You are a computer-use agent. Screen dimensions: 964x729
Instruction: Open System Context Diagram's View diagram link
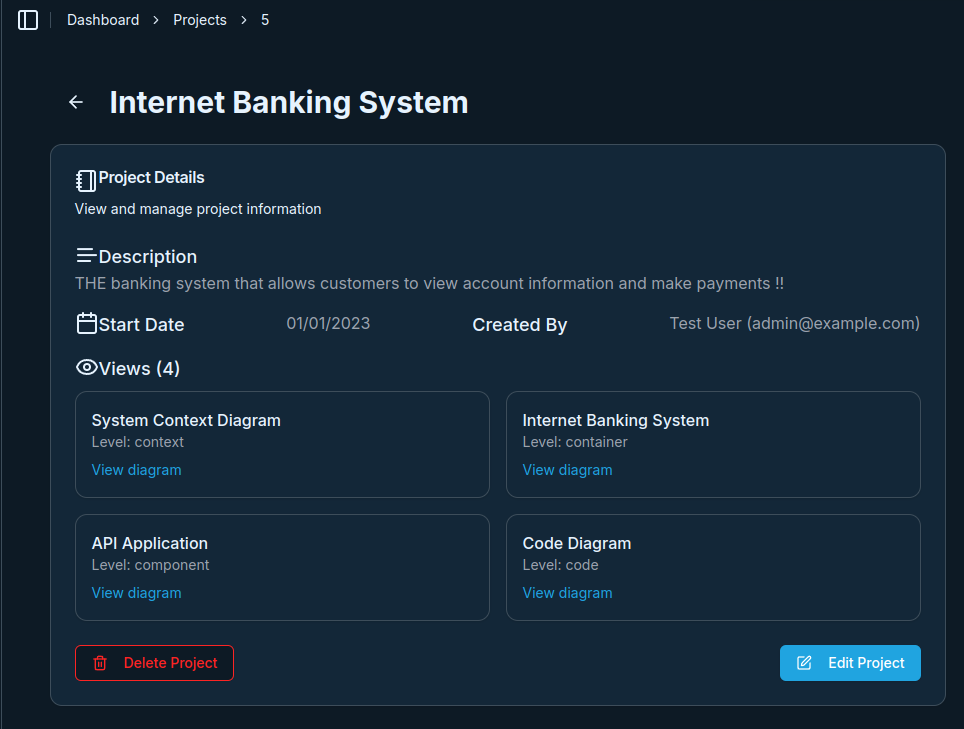tap(136, 470)
